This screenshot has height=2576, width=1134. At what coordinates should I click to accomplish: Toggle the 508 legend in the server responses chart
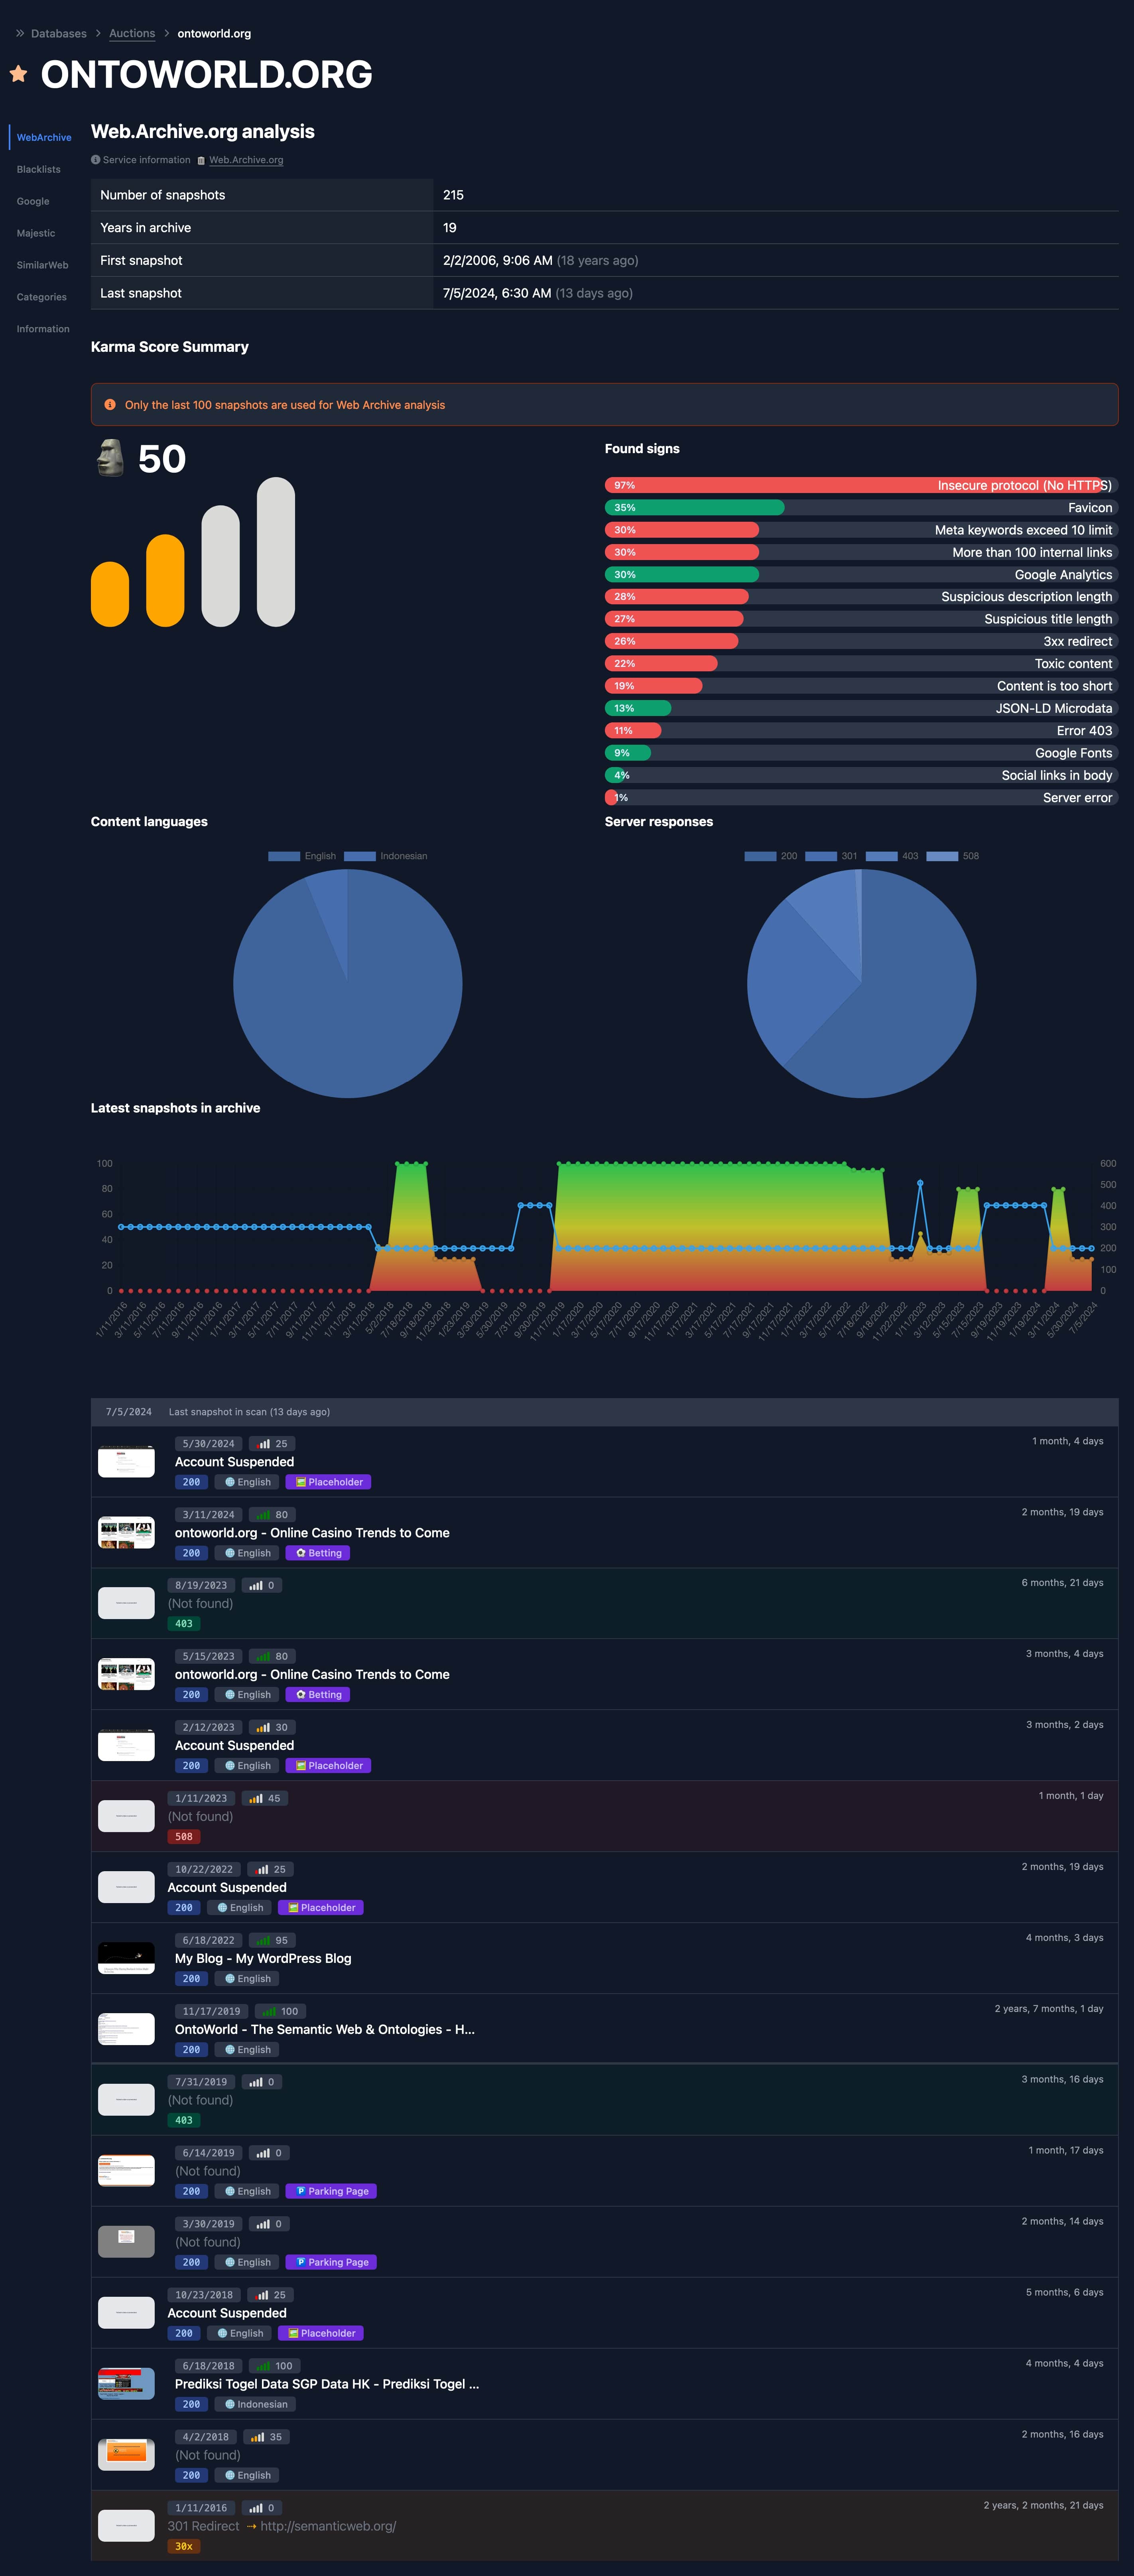click(953, 856)
